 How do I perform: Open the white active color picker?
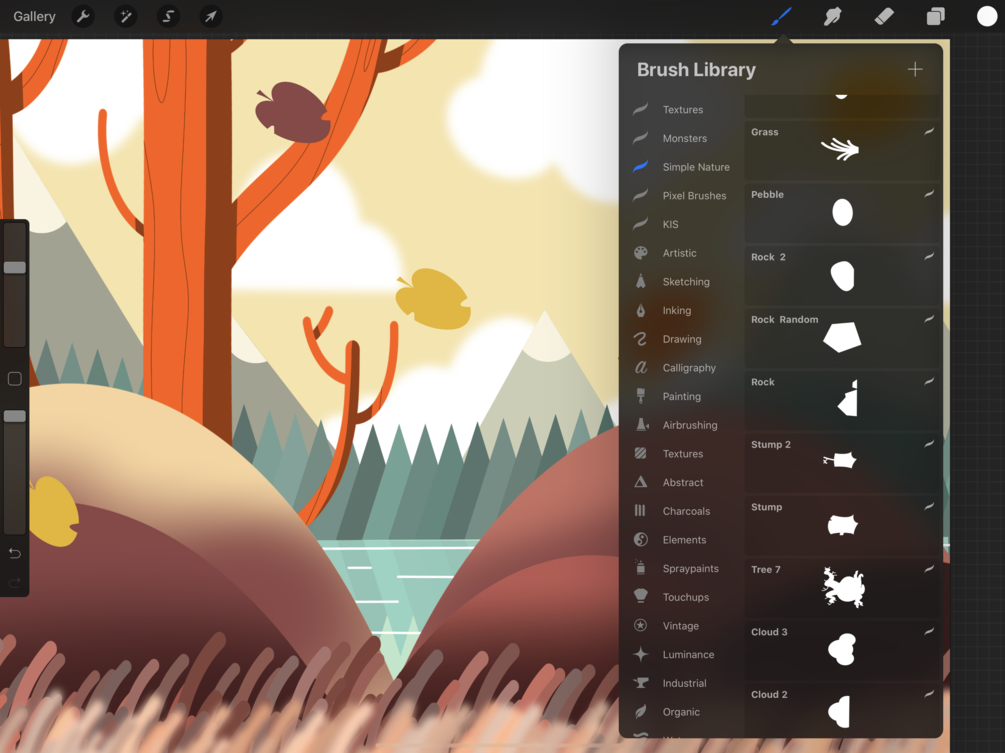(987, 17)
